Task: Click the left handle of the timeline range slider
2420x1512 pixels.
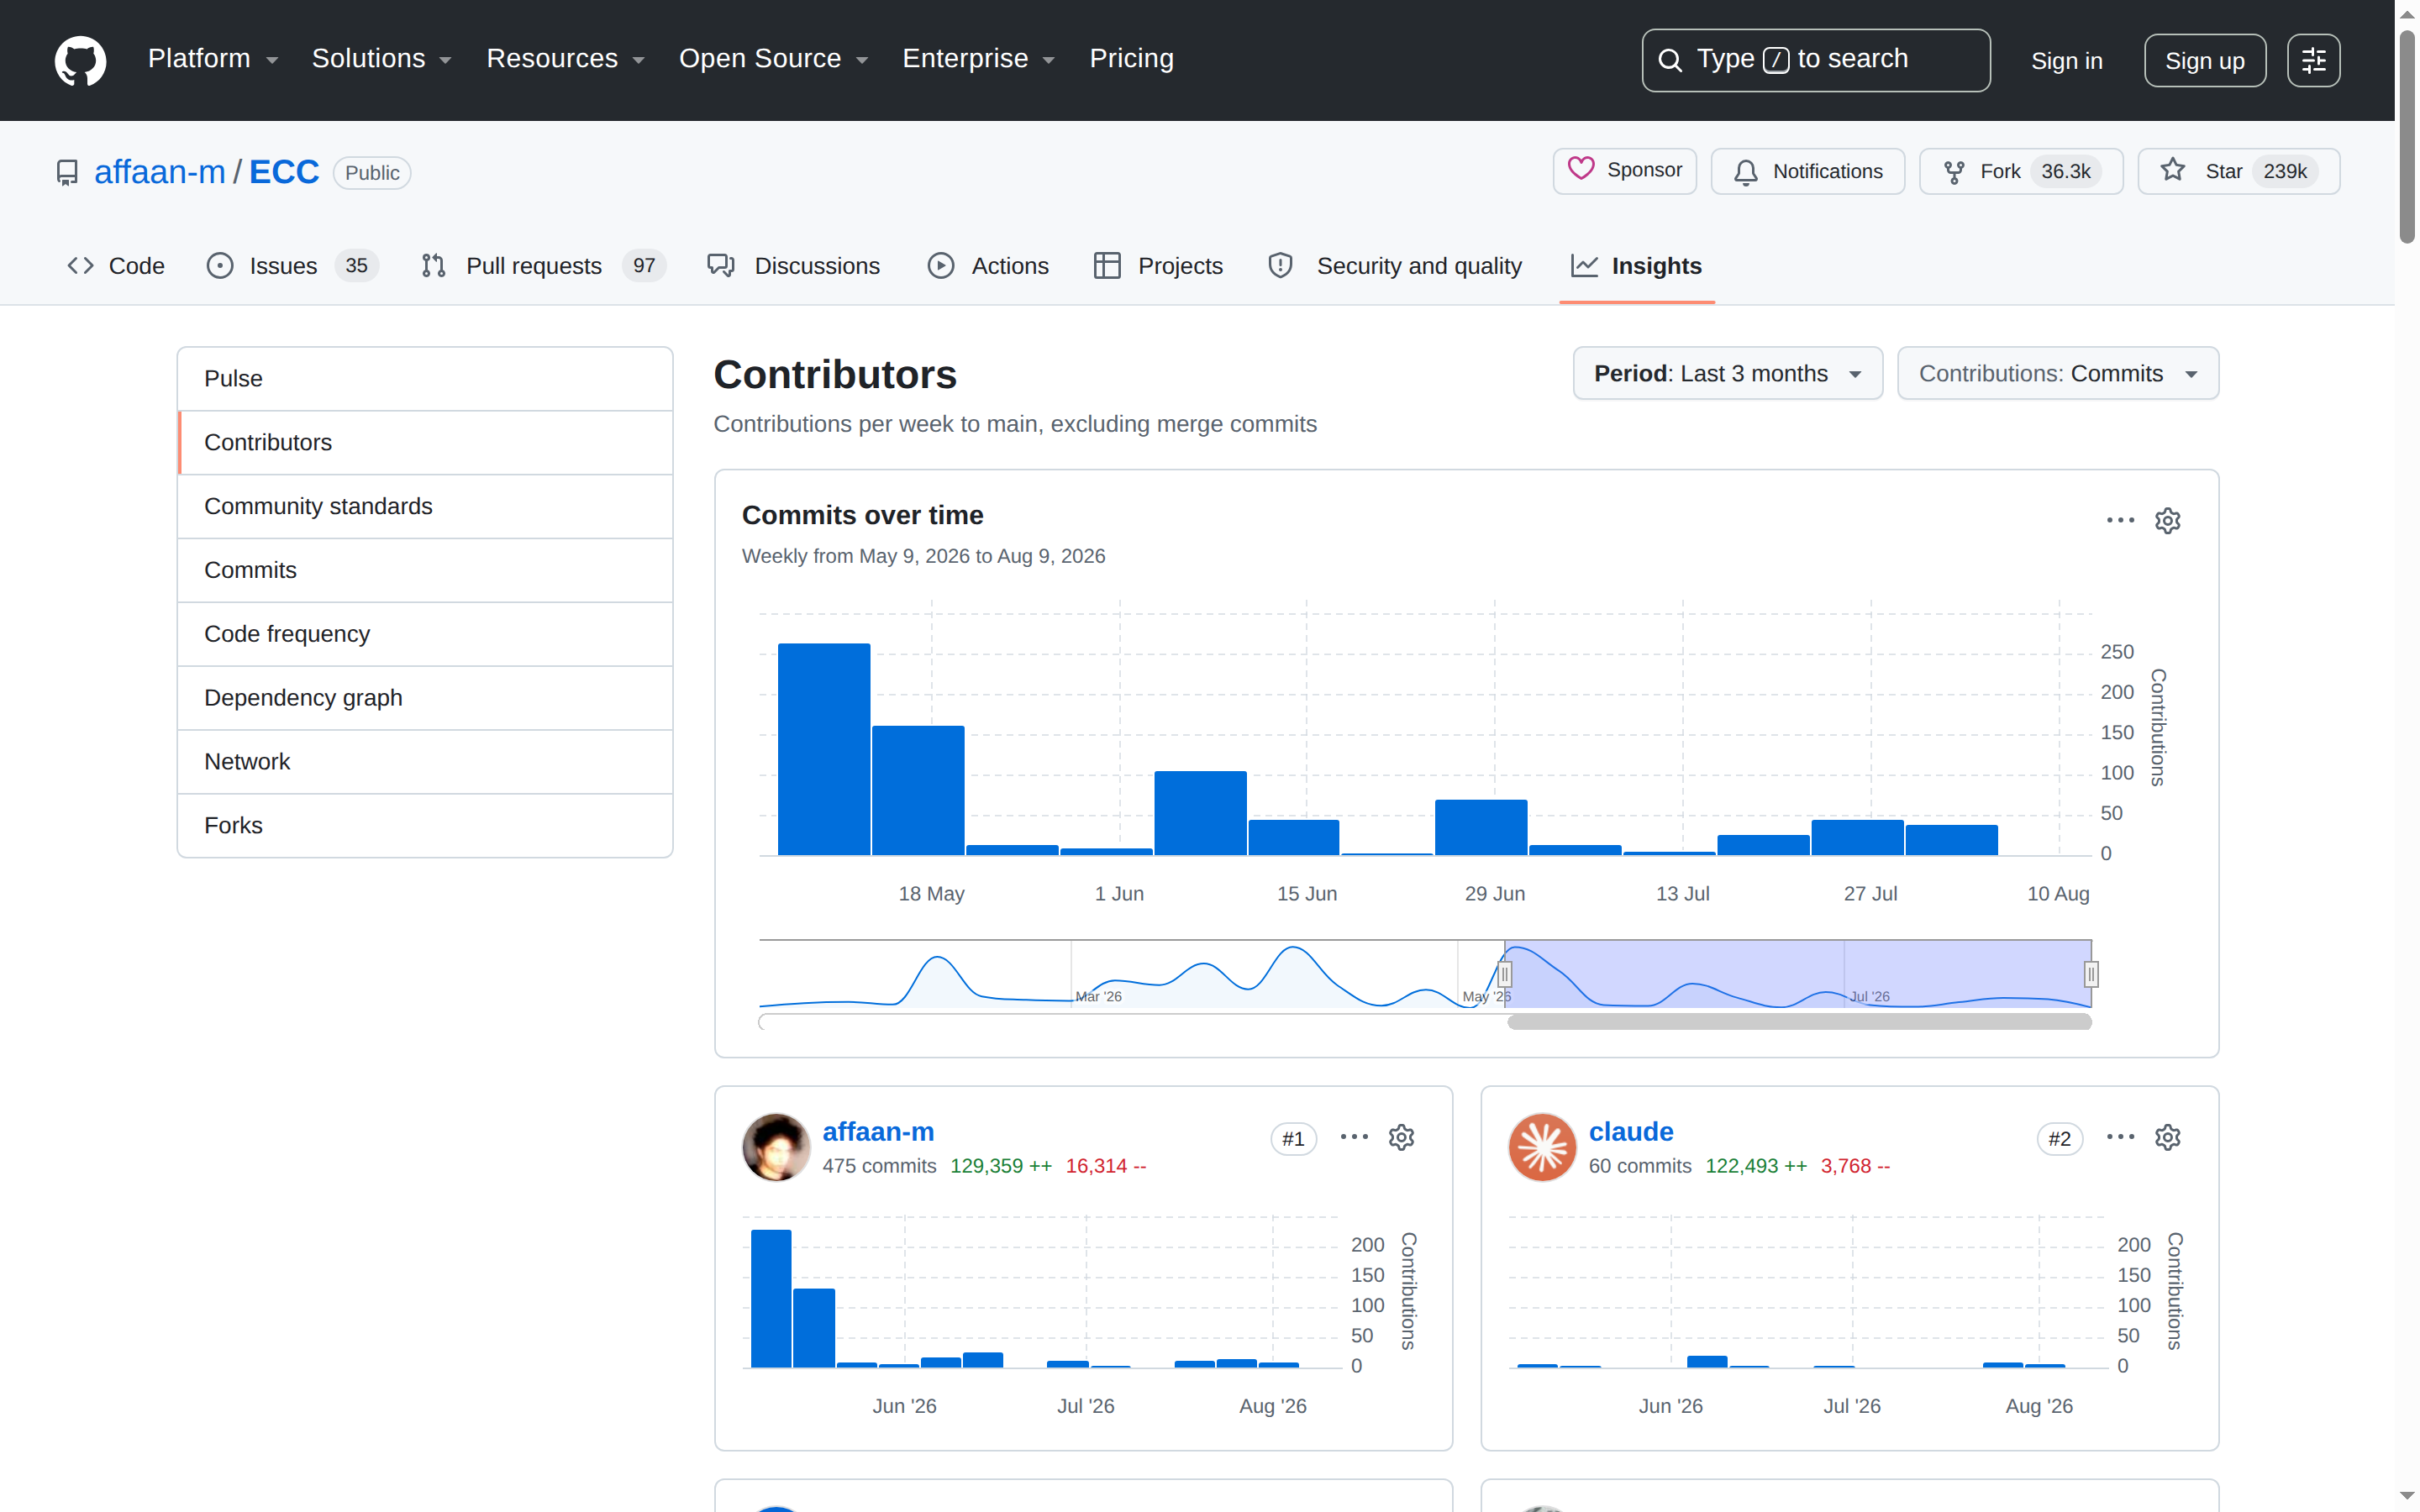Action: tap(1504, 974)
